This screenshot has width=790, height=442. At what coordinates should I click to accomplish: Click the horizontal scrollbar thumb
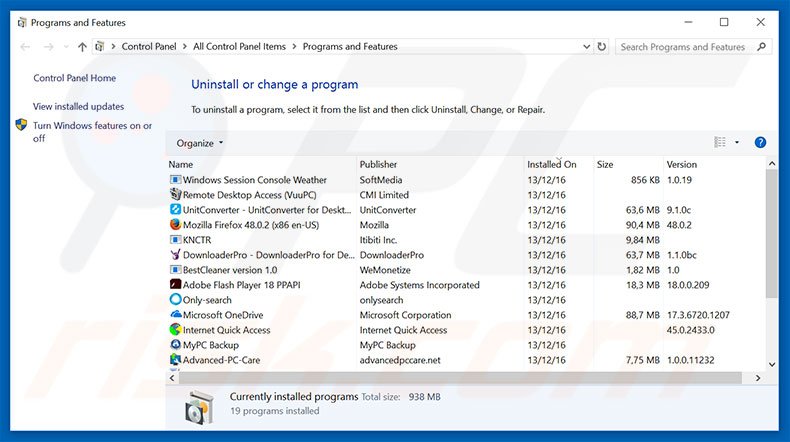pyautogui.click(x=460, y=378)
